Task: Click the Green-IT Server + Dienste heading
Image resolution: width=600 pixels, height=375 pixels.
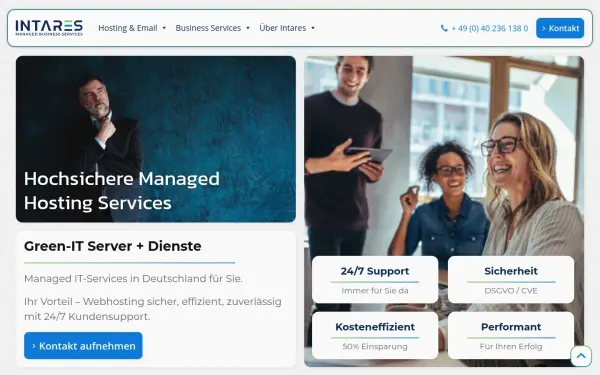Action: 112,246
